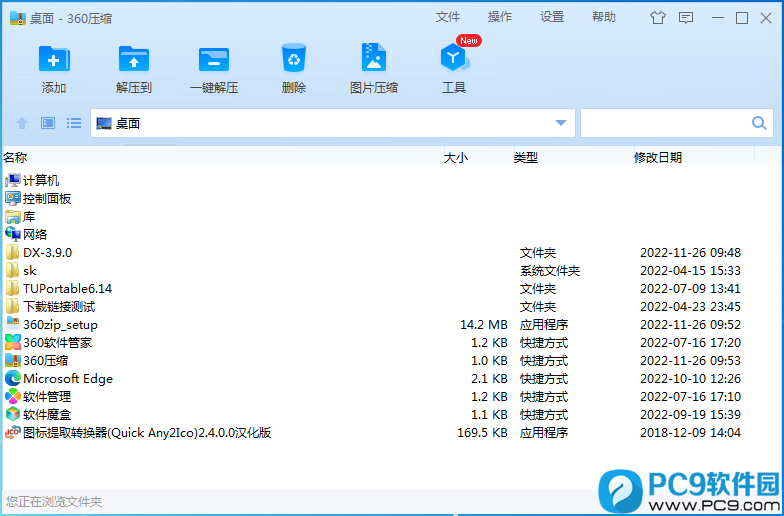
Task: Click the 14.2 MB size value
Action: 484,324
